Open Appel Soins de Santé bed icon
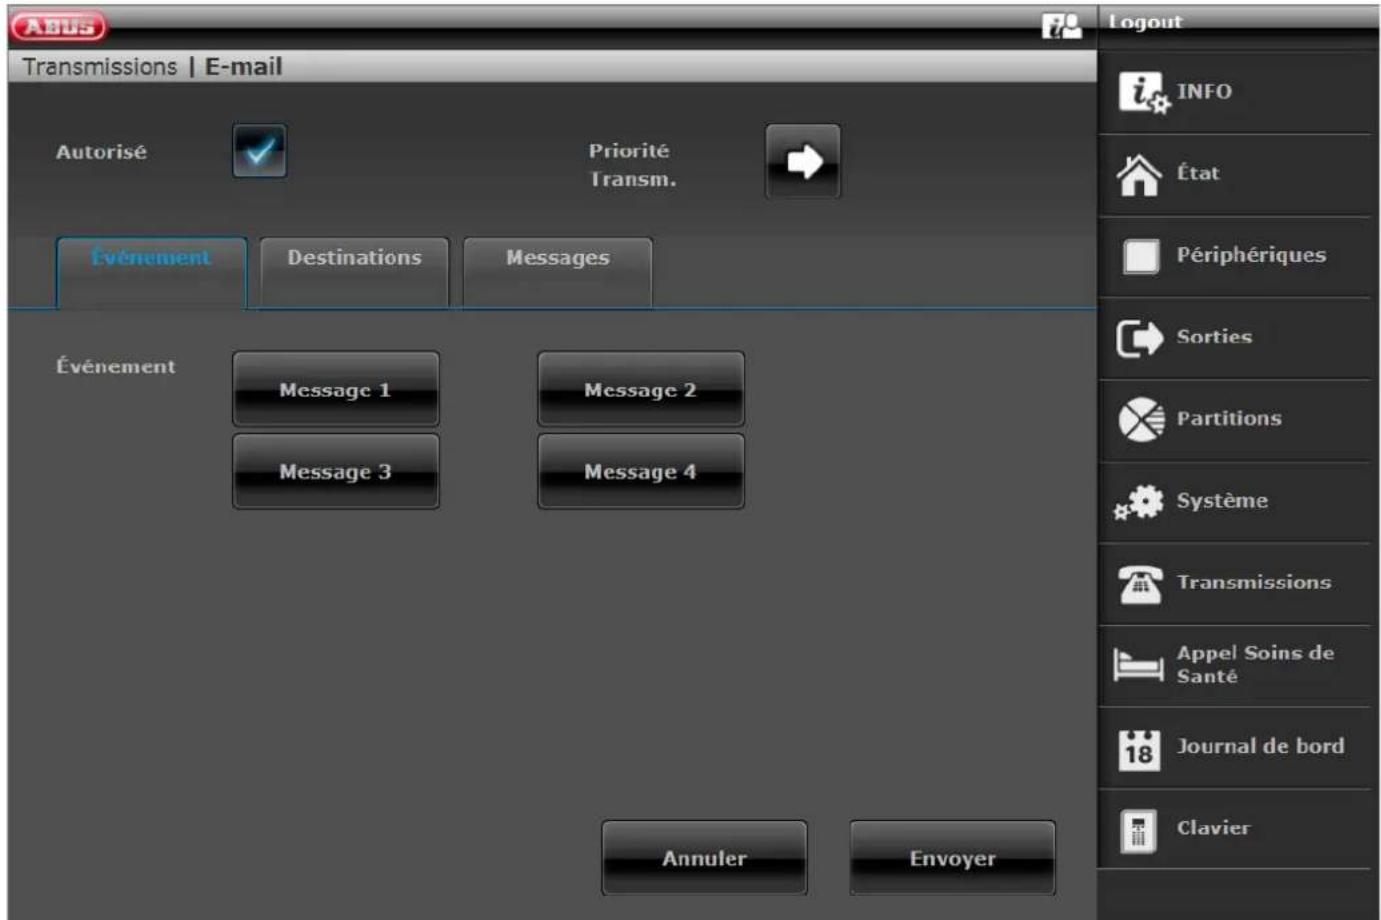The height and width of the screenshot is (920, 1381). 1139,665
